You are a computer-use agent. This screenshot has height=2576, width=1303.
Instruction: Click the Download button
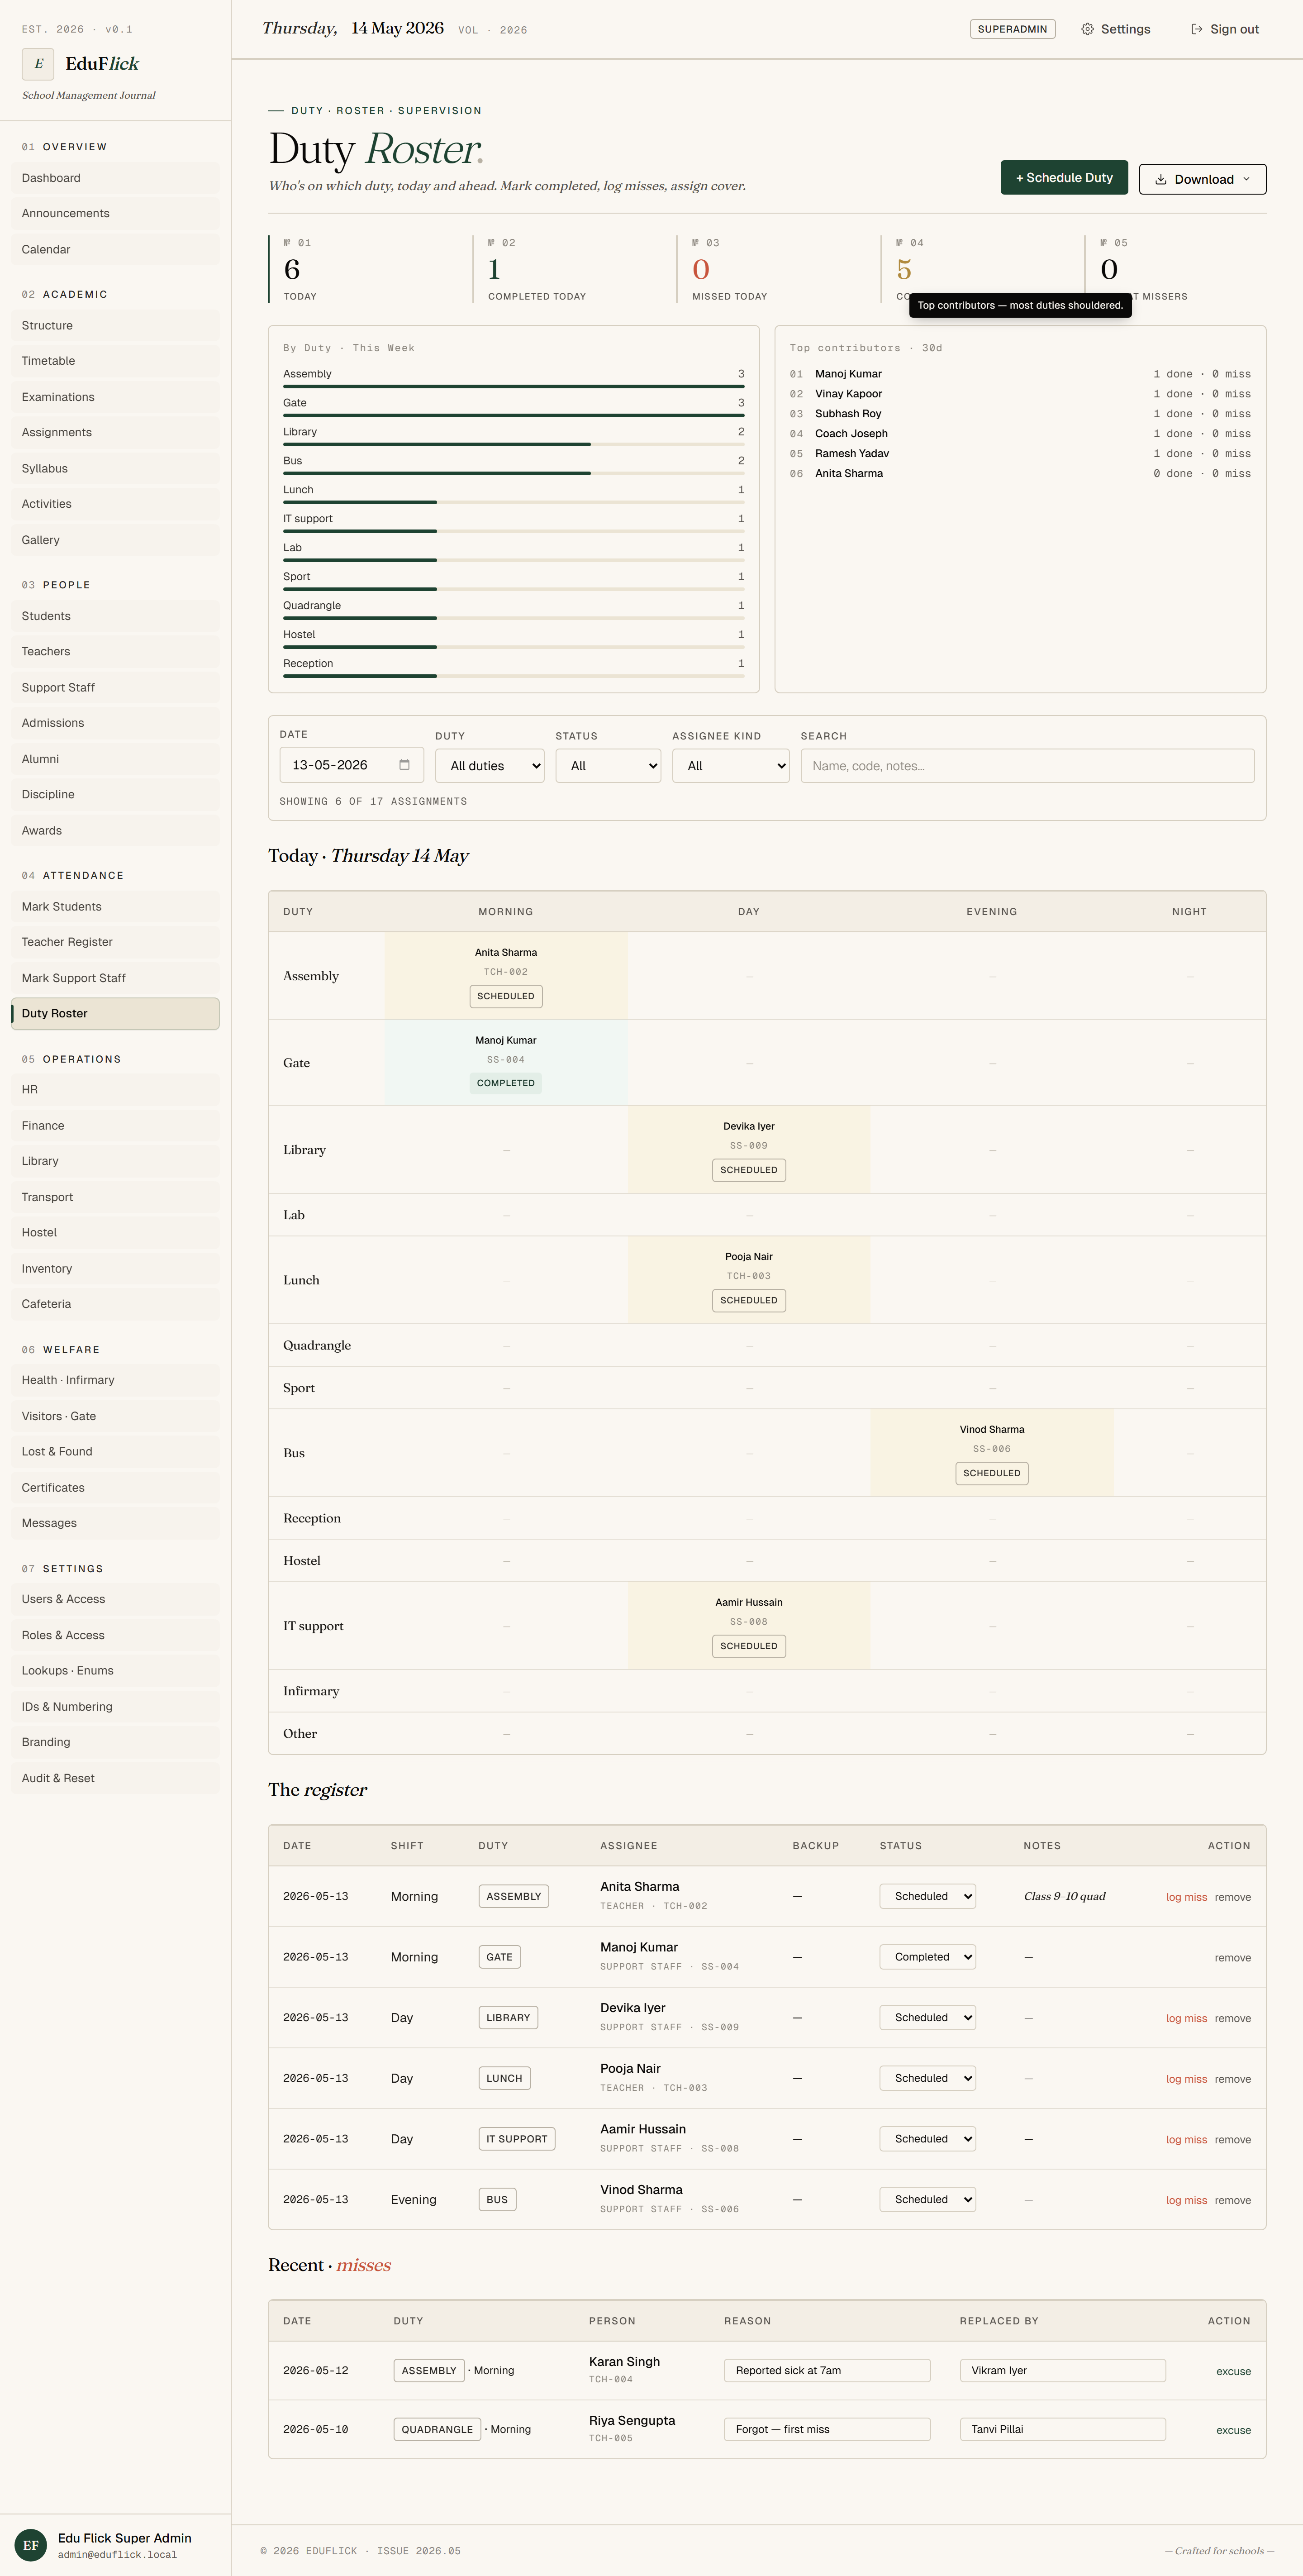[x=1202, y=180]
